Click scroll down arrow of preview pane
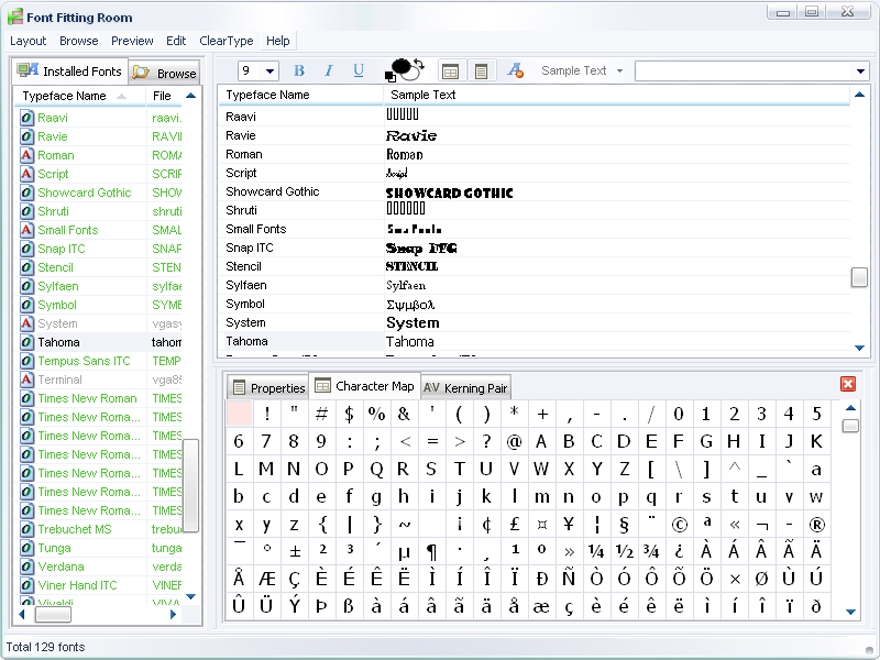Viewport: 880px width, 660px height. point(859,348)
